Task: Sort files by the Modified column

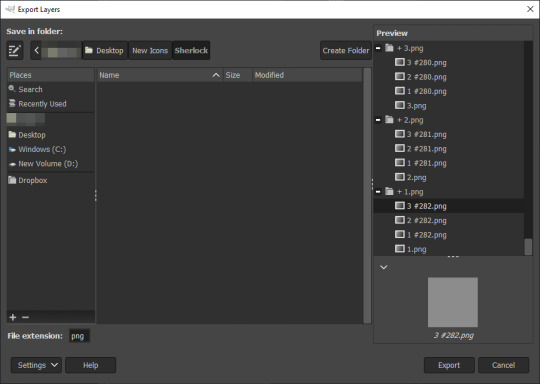Action: click(307, 75)
